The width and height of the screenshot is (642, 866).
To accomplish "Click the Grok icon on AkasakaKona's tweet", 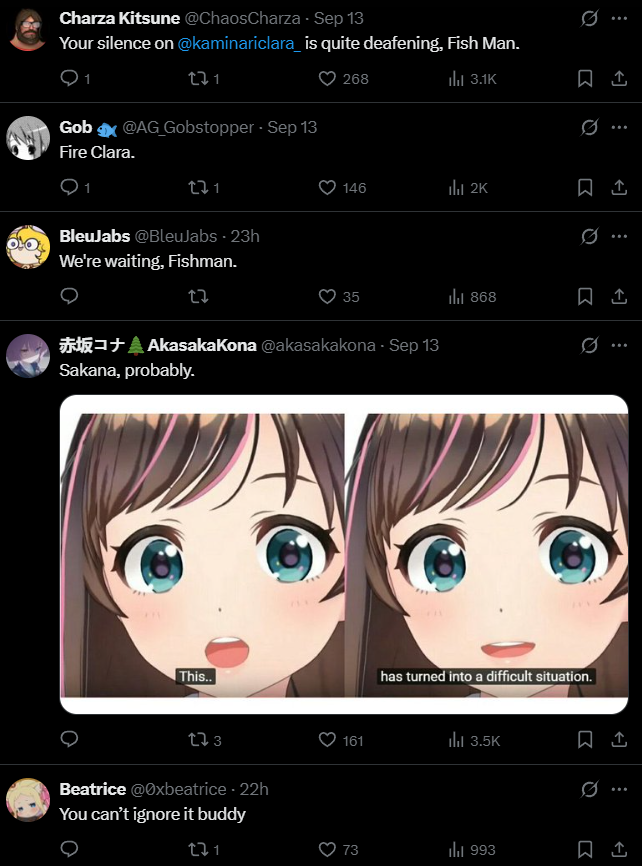I will [x=589, y=345].
